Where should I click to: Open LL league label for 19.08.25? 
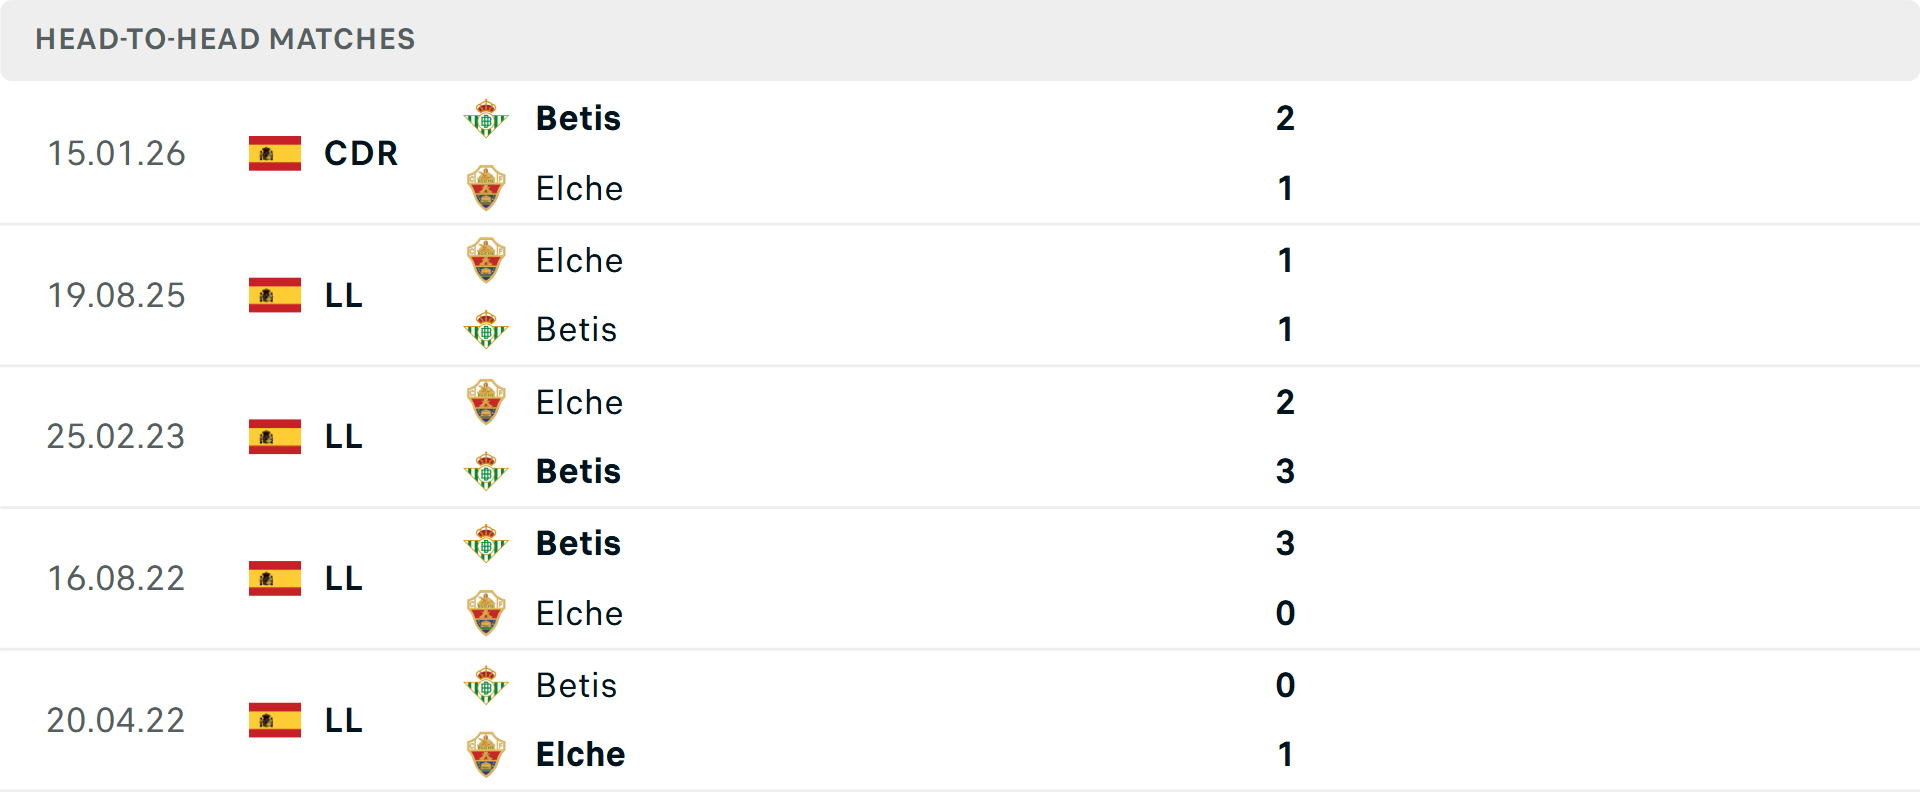[344, 295]
